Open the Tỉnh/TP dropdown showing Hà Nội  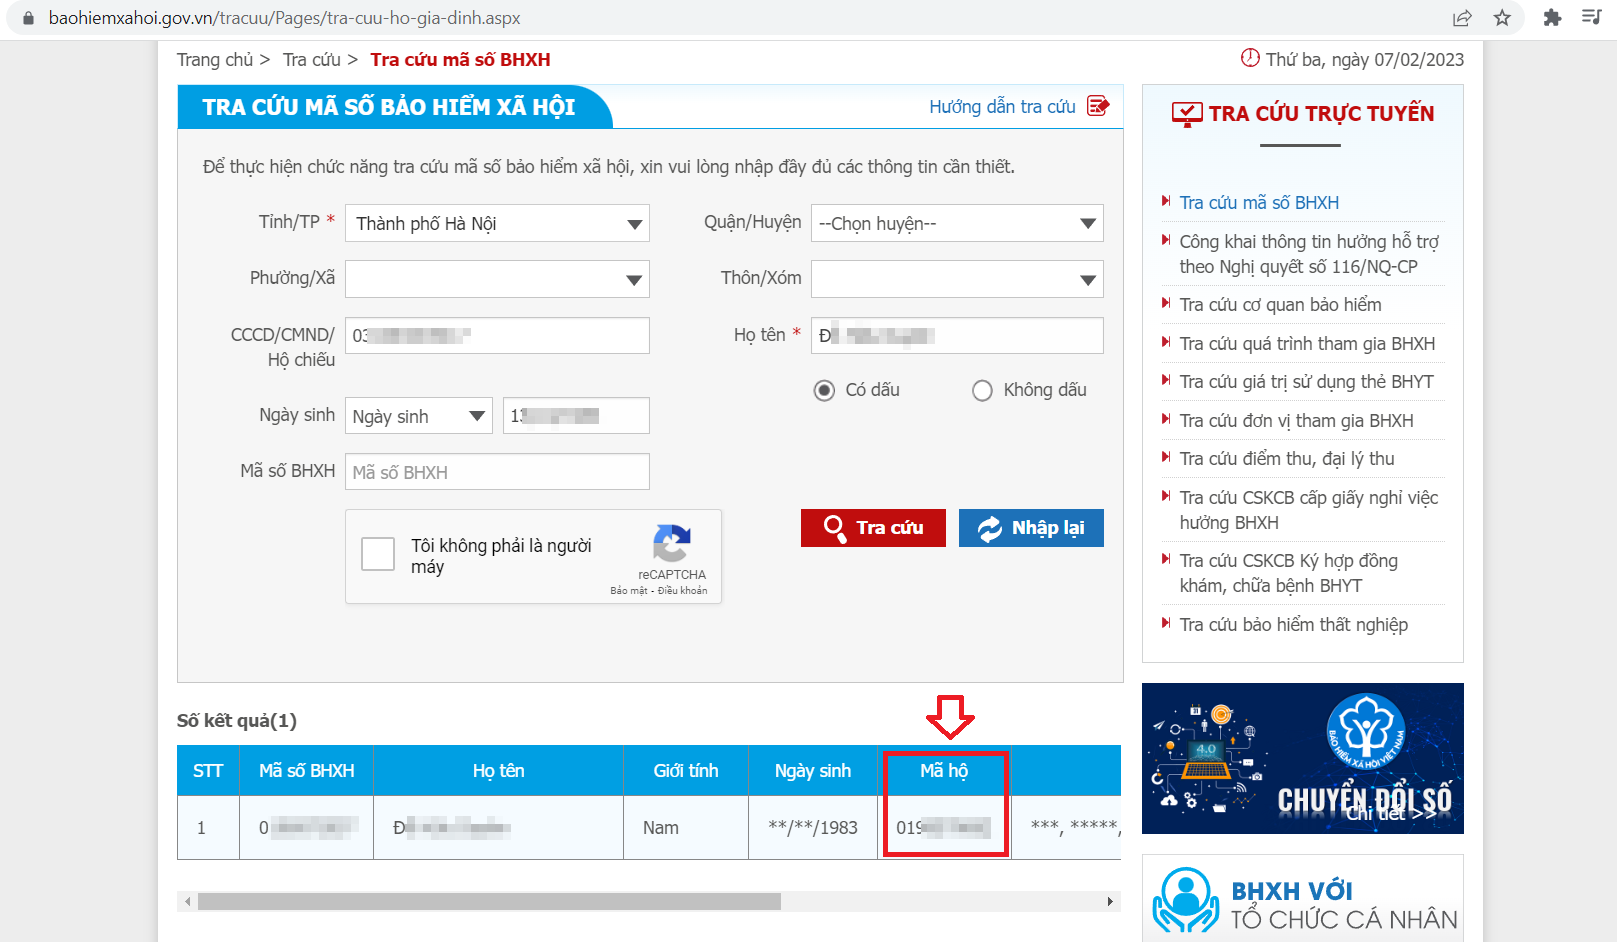coord(497,223)
